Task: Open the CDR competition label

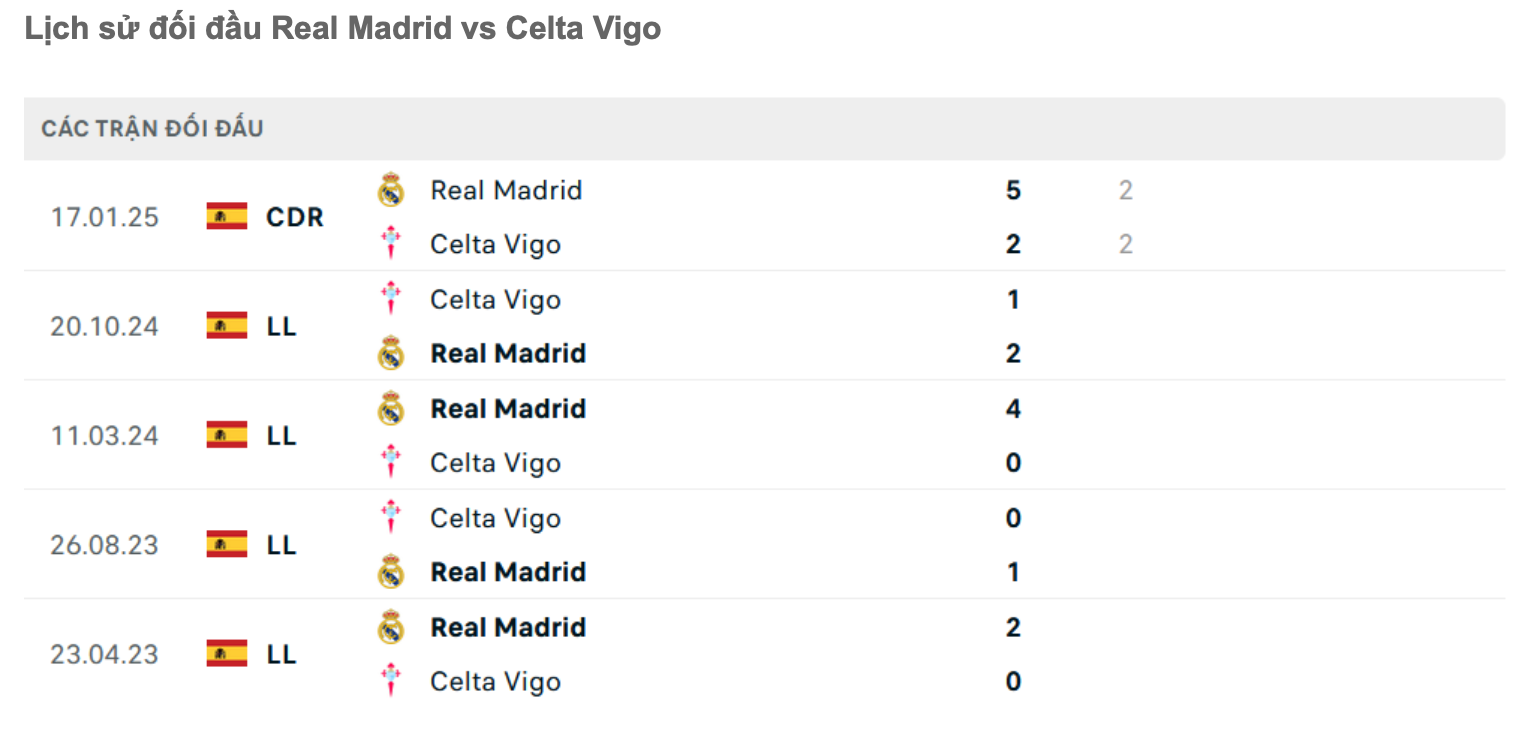Action: point(295,217)
